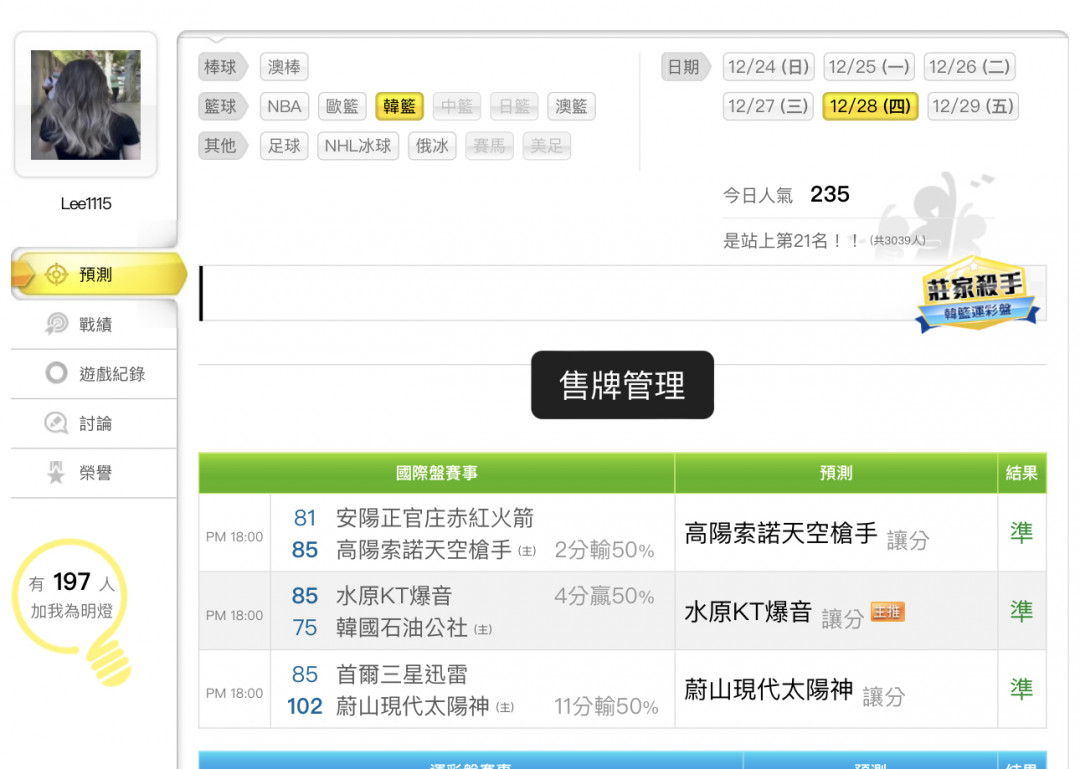Screen dimensions: 1080x769
Task: Select the 美足 filter
Action: [x=546, y=145]
